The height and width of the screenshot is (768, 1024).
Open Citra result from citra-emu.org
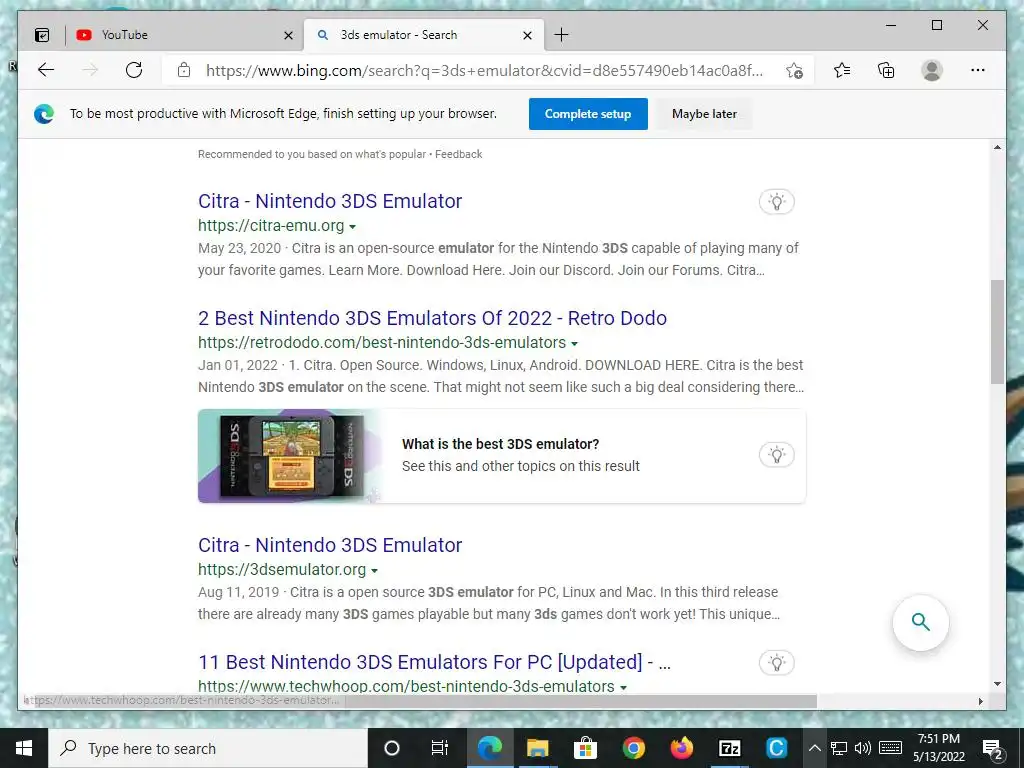(x=330, y=201)
